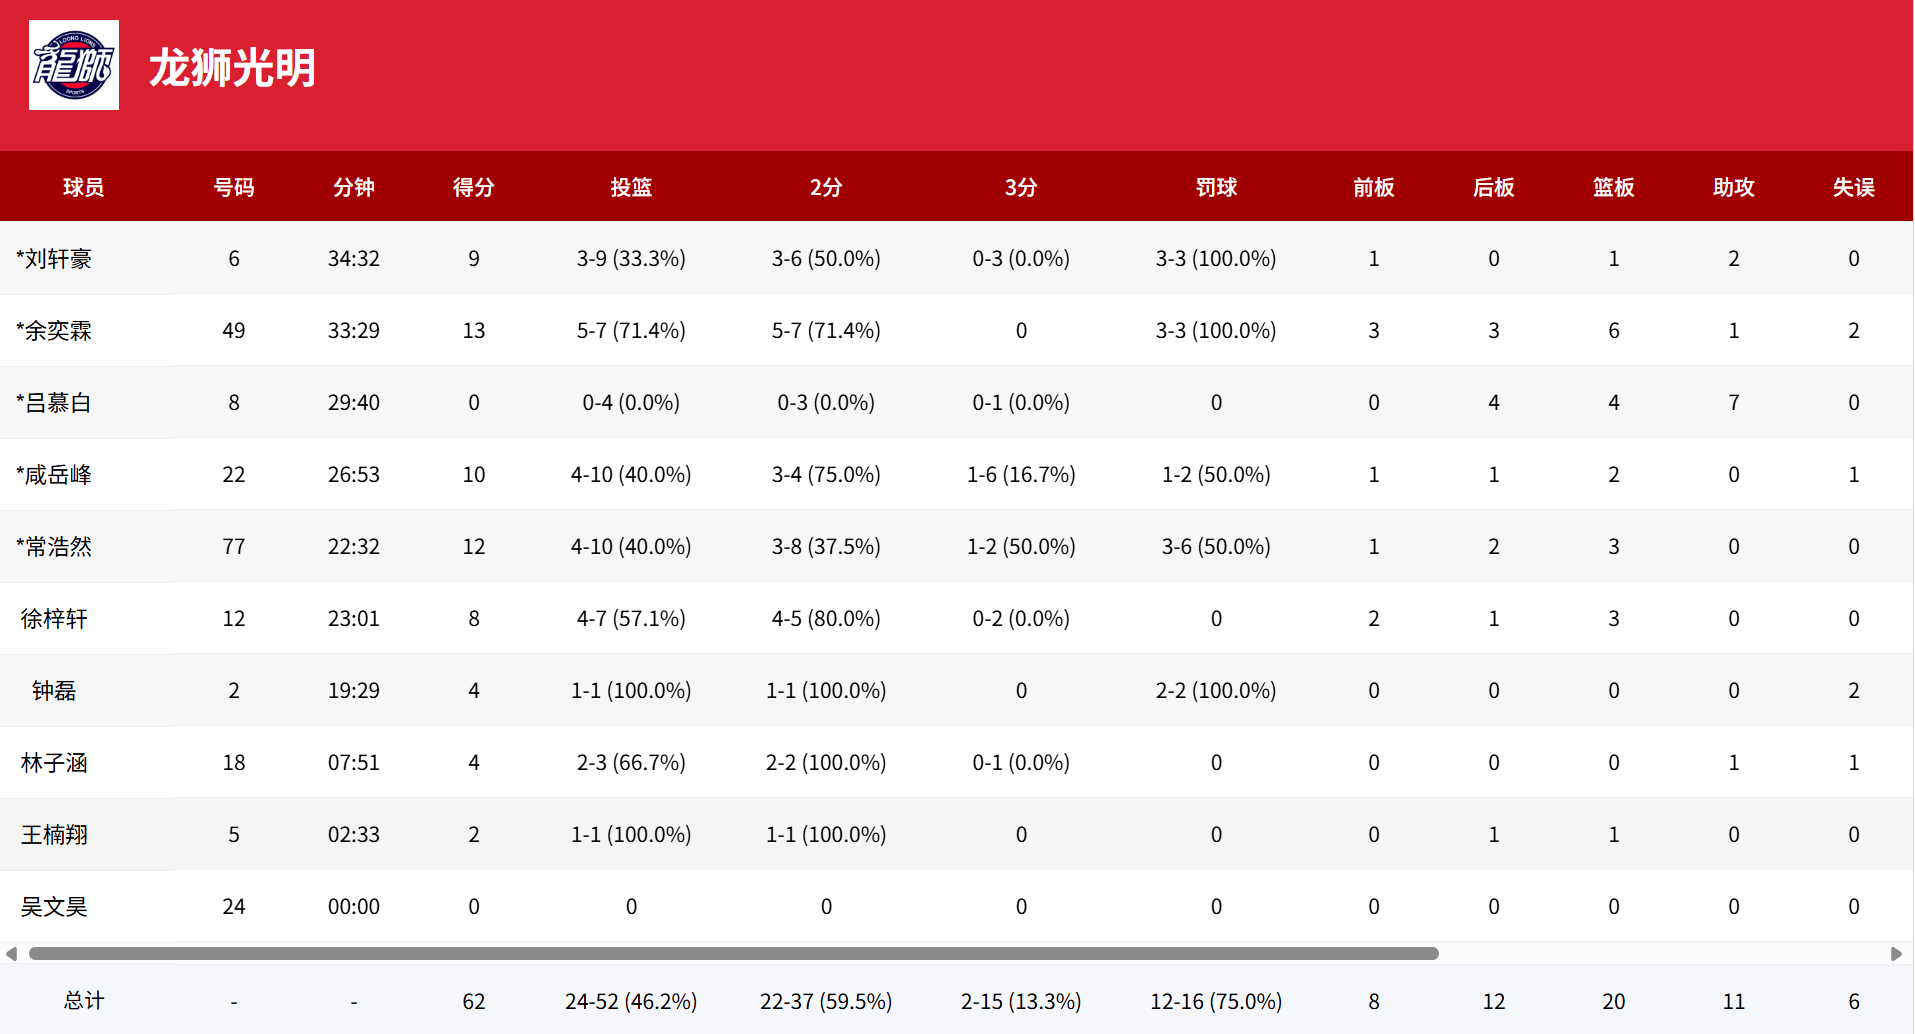Open the 龙狮光明 team title
Image resolution: width=1915 pixels, height=1034 pixels.
[232, 68]
